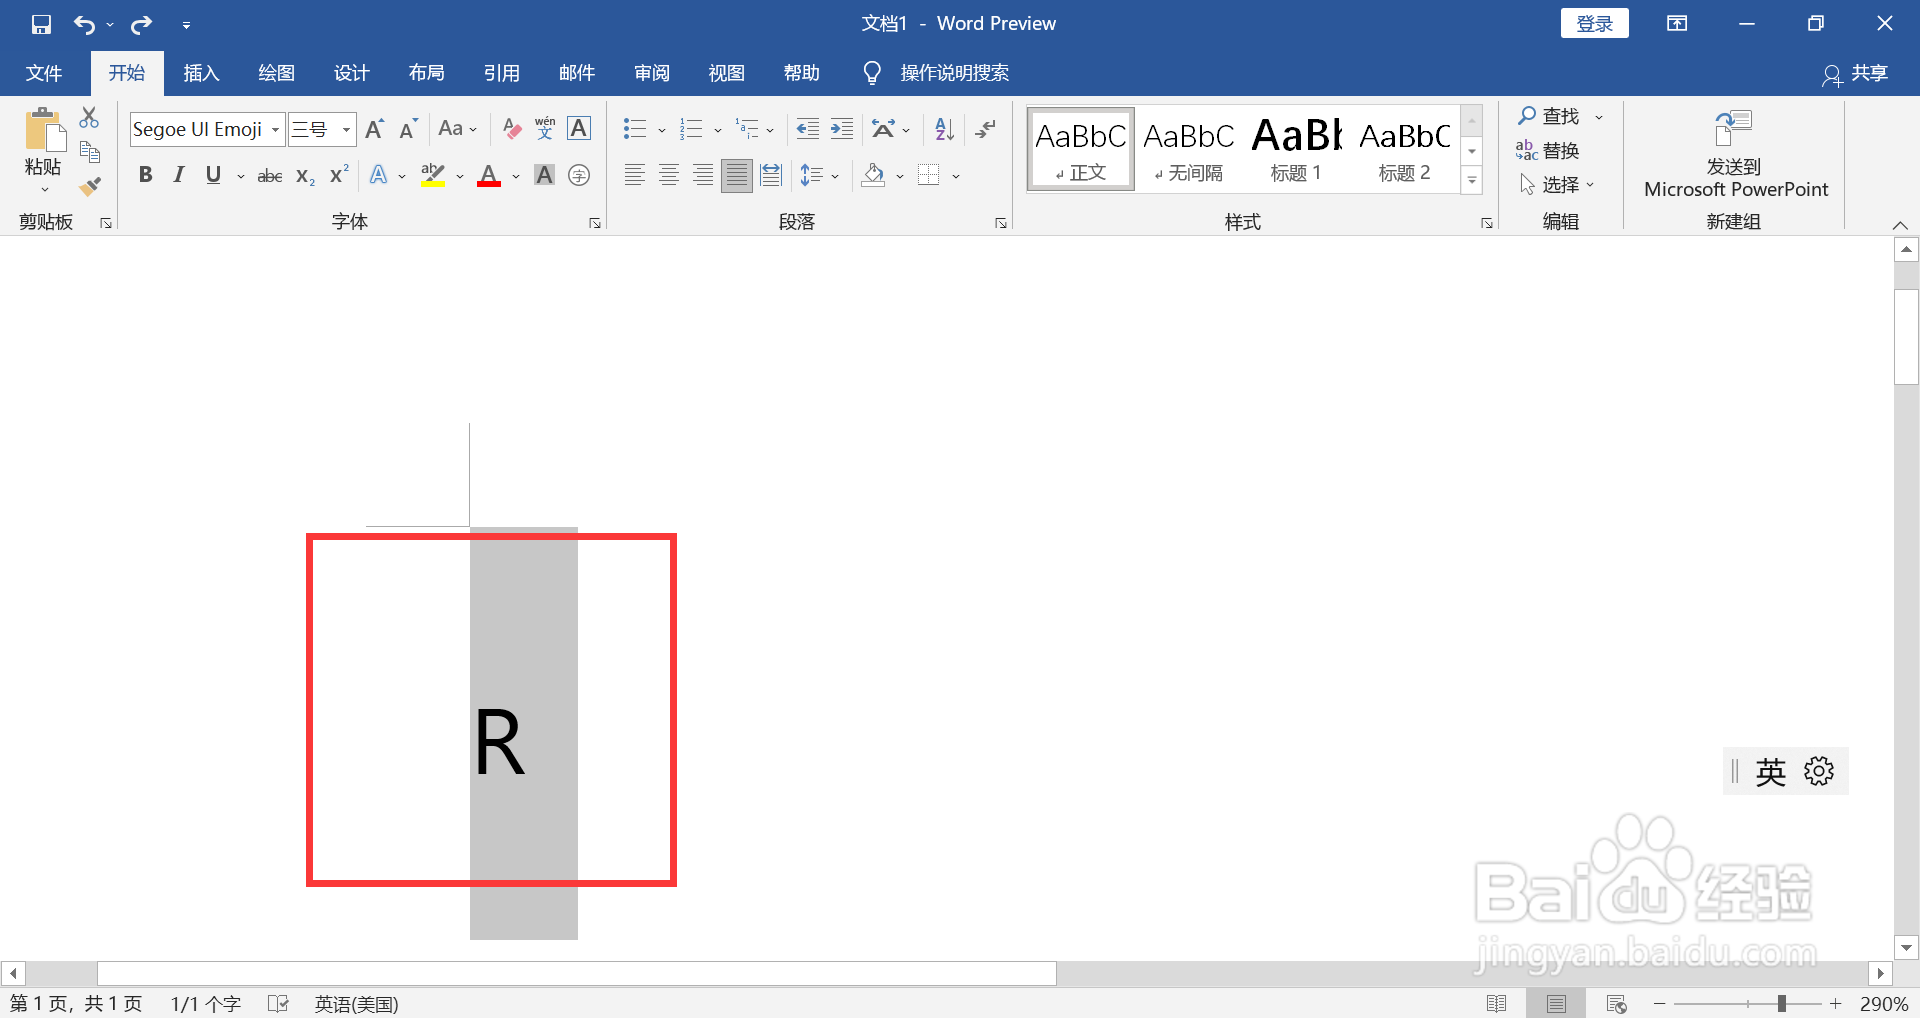Click the Share (共享) button
This screenshot has height=1018, width=1920.
1855,74
